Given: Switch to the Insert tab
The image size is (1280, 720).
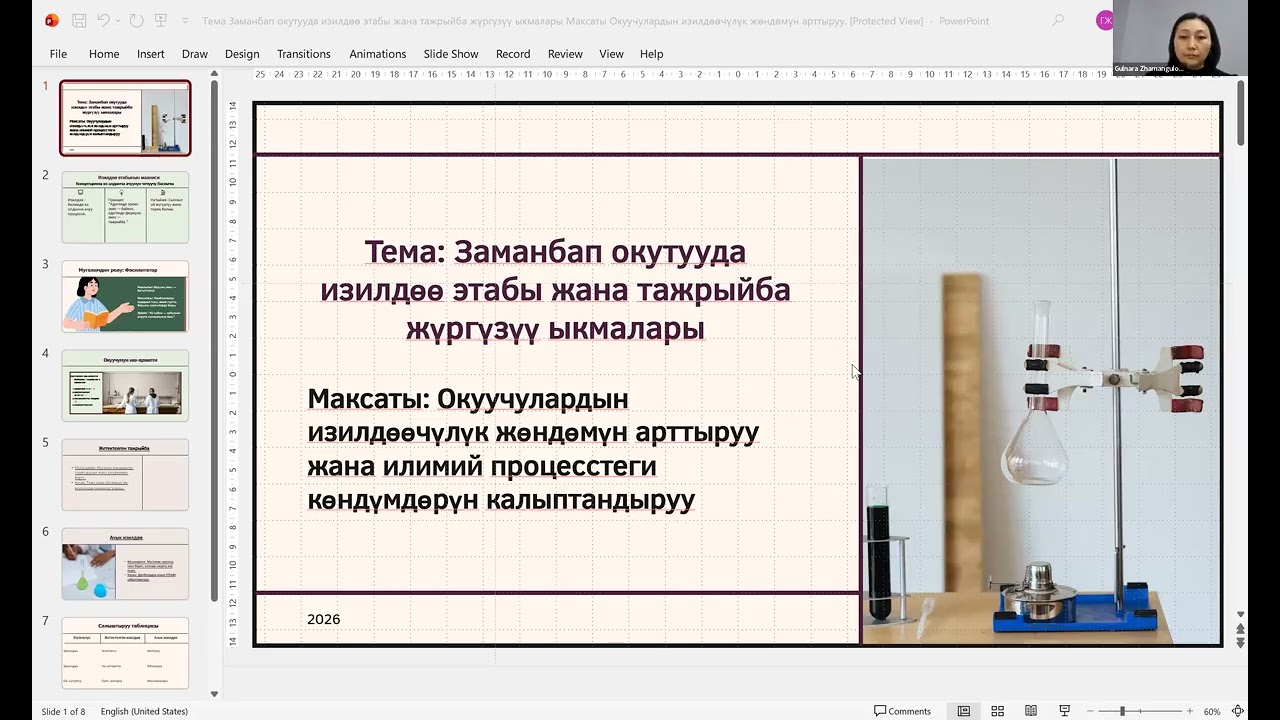Looking at the screenshot, I should pos(151,54).
